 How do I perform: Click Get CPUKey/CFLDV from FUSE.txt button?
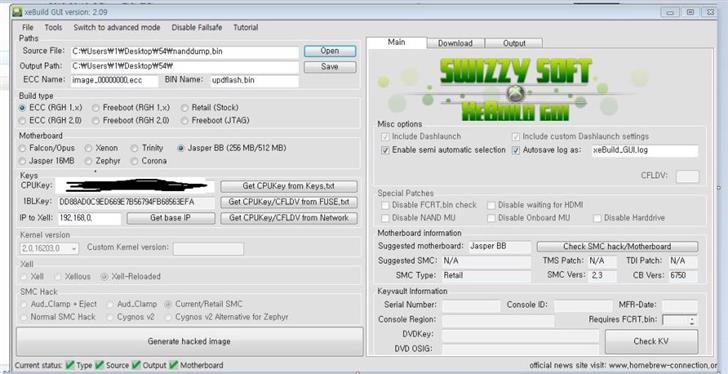coord(288,202)
